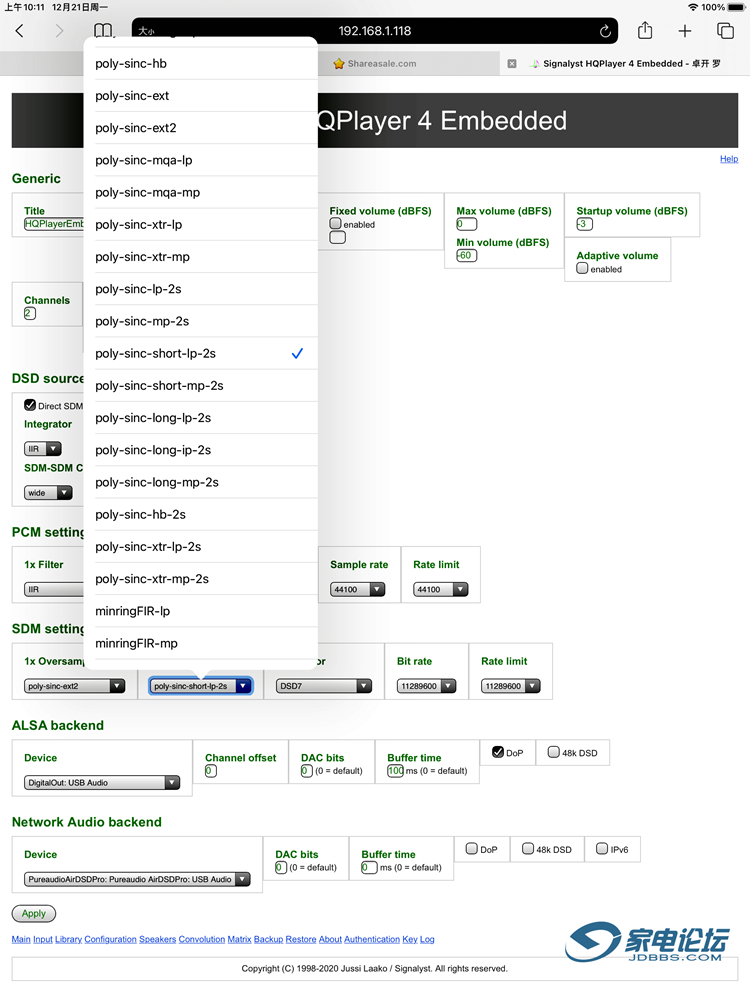Enable Adaptive volume checkbox
Screen dimensions: 750x1000
582,268
